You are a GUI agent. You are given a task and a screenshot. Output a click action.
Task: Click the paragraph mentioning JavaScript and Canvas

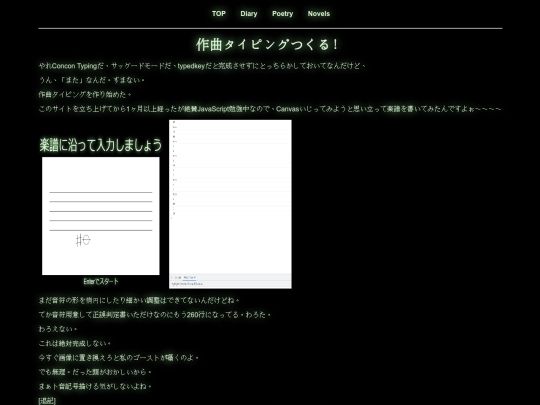pyautogui.click(x=270, y=109)
